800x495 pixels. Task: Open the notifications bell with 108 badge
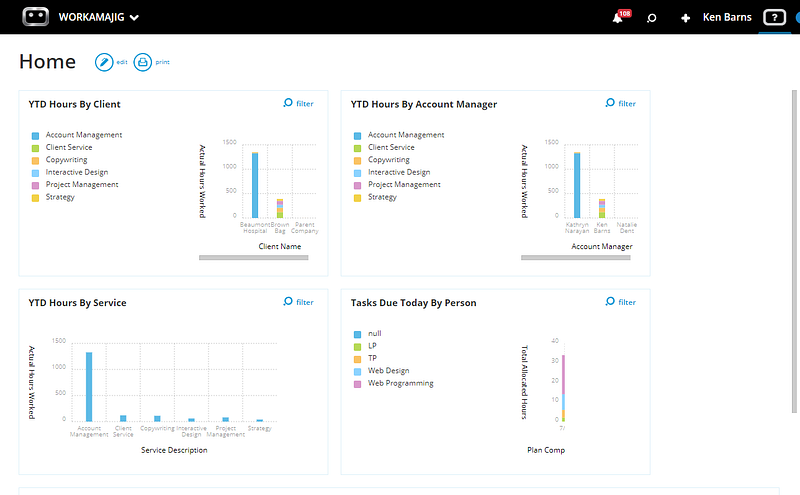(620, 17)
